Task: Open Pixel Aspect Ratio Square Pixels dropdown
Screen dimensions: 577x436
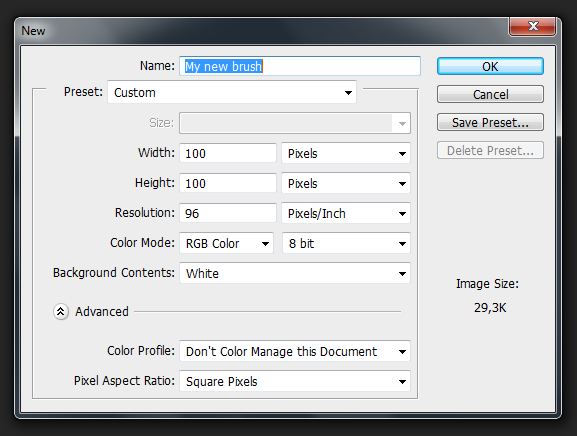Action: click(x=295, y=382)
